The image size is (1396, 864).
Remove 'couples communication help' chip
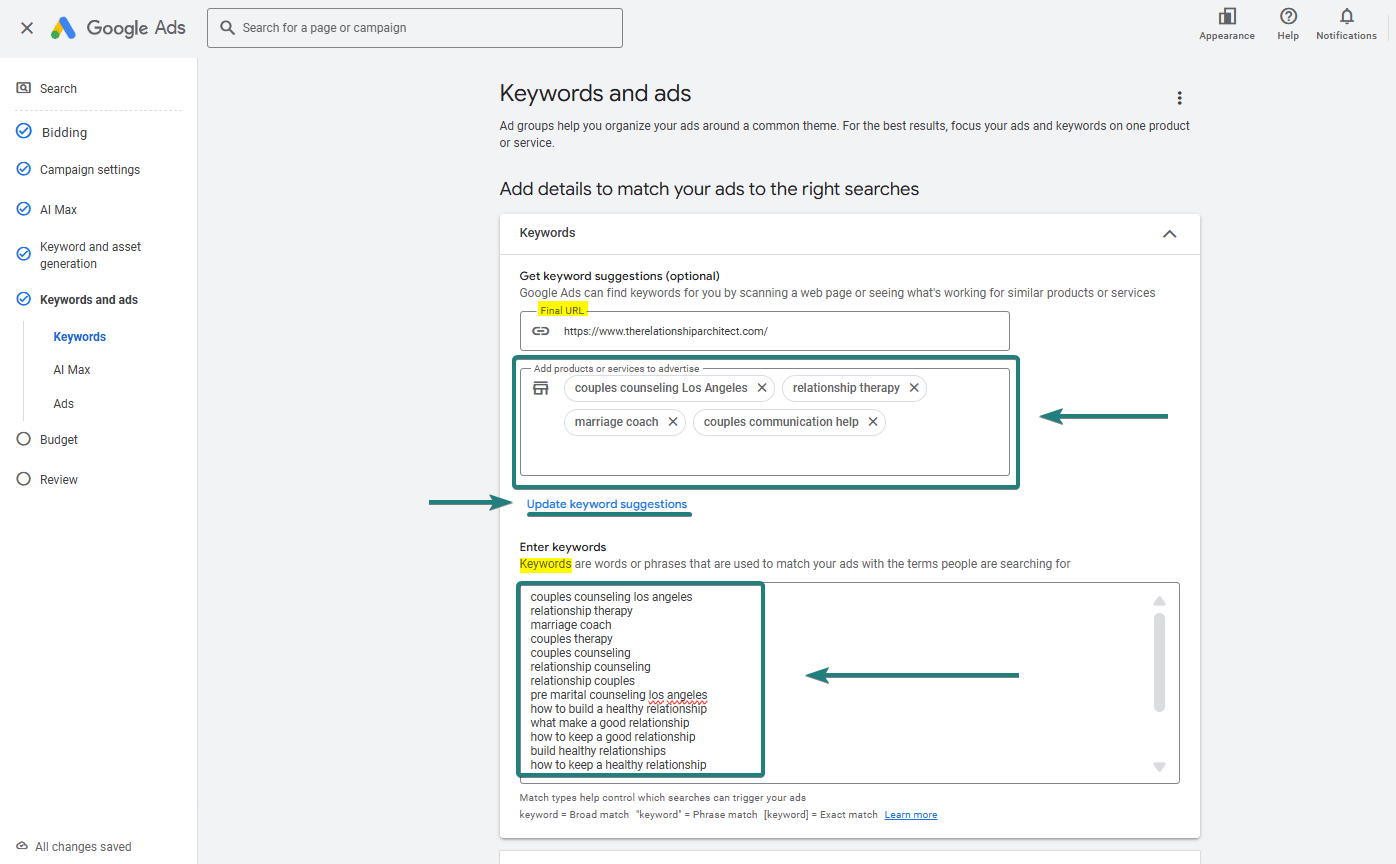[873, 422]
